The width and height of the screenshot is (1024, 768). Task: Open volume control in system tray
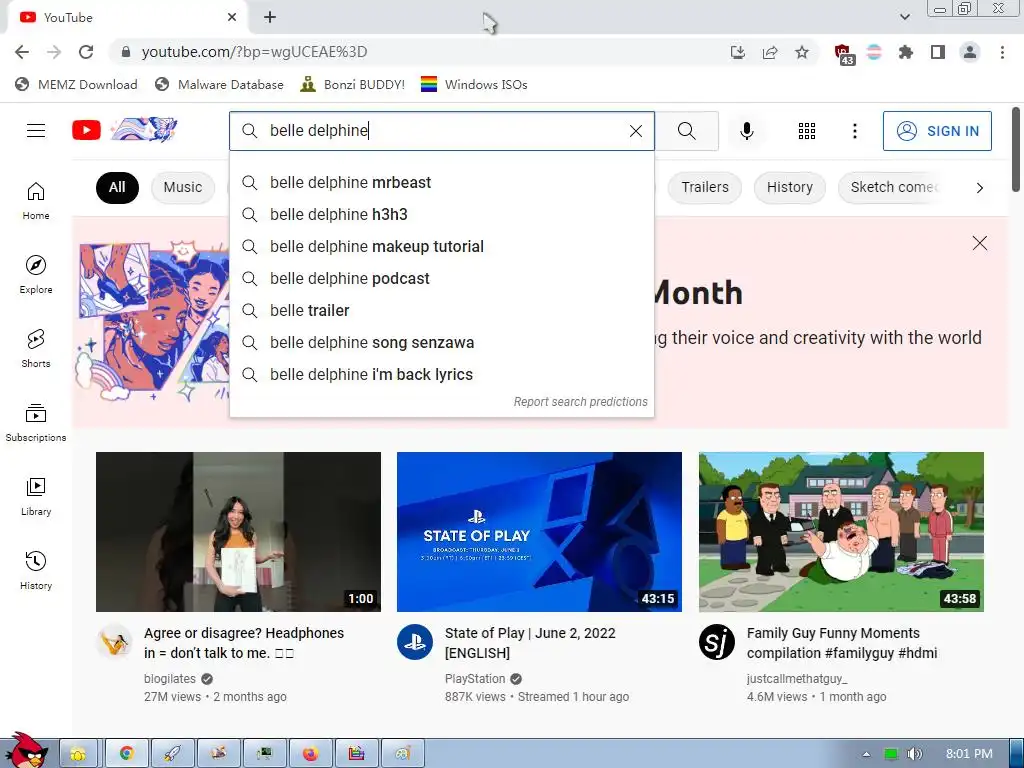[x=914, y=754]
